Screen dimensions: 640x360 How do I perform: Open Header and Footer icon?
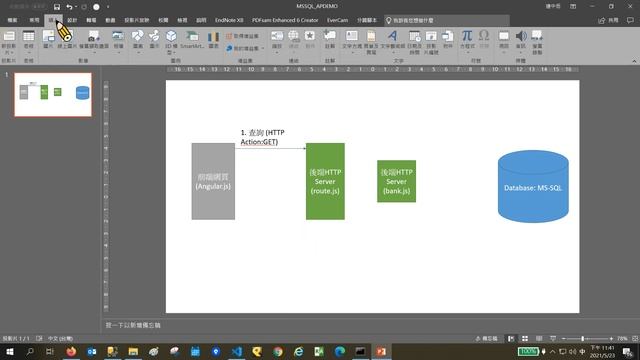pos(371,36)
